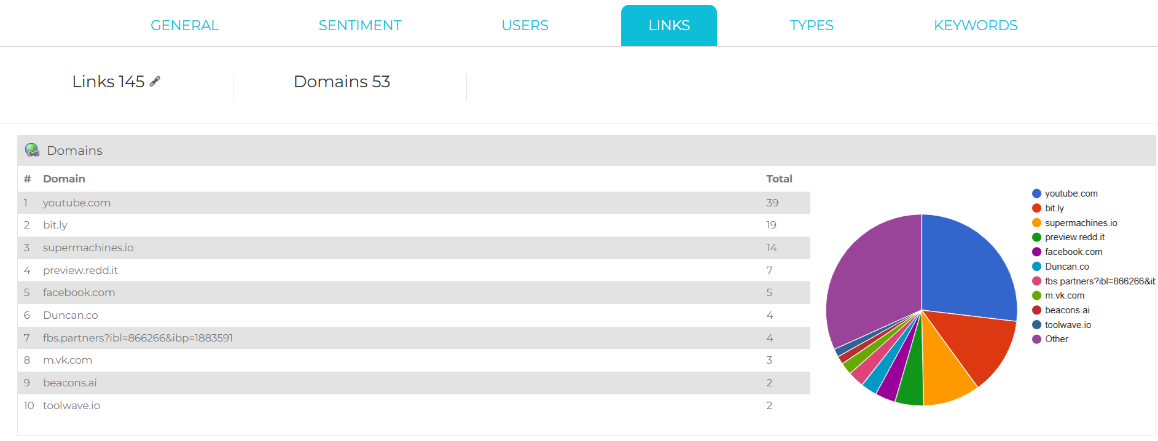Open the KEYWORDS tab

(976, 25)
